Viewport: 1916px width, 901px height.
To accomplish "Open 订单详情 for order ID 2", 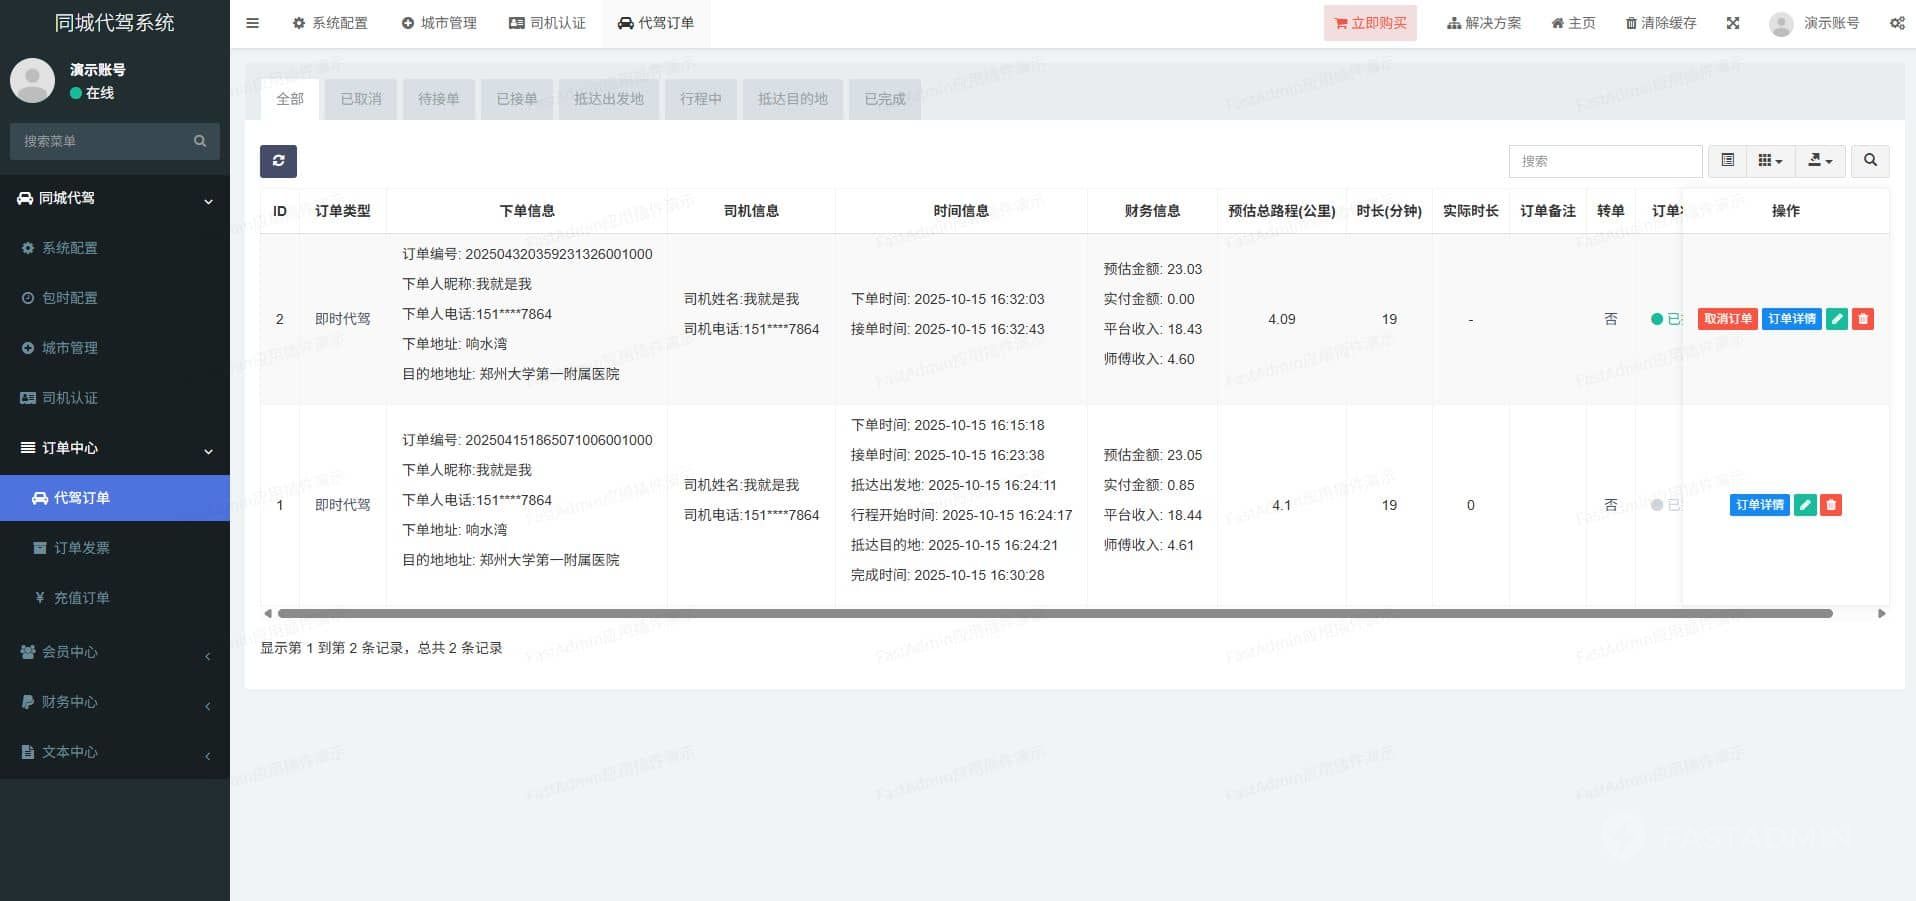I will click(1792, 319).
